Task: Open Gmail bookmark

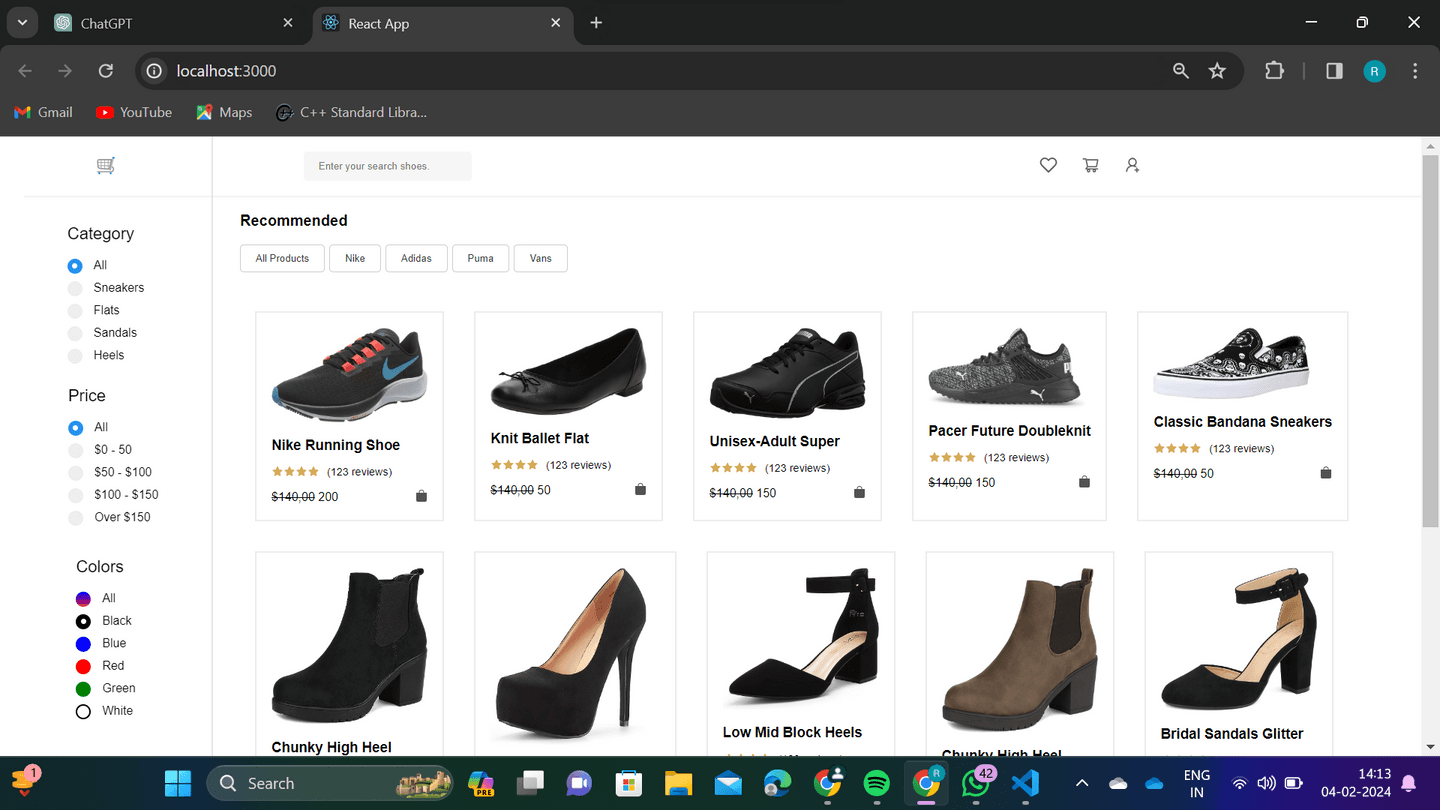Action: pyautogui.click(x=43, y=112)
